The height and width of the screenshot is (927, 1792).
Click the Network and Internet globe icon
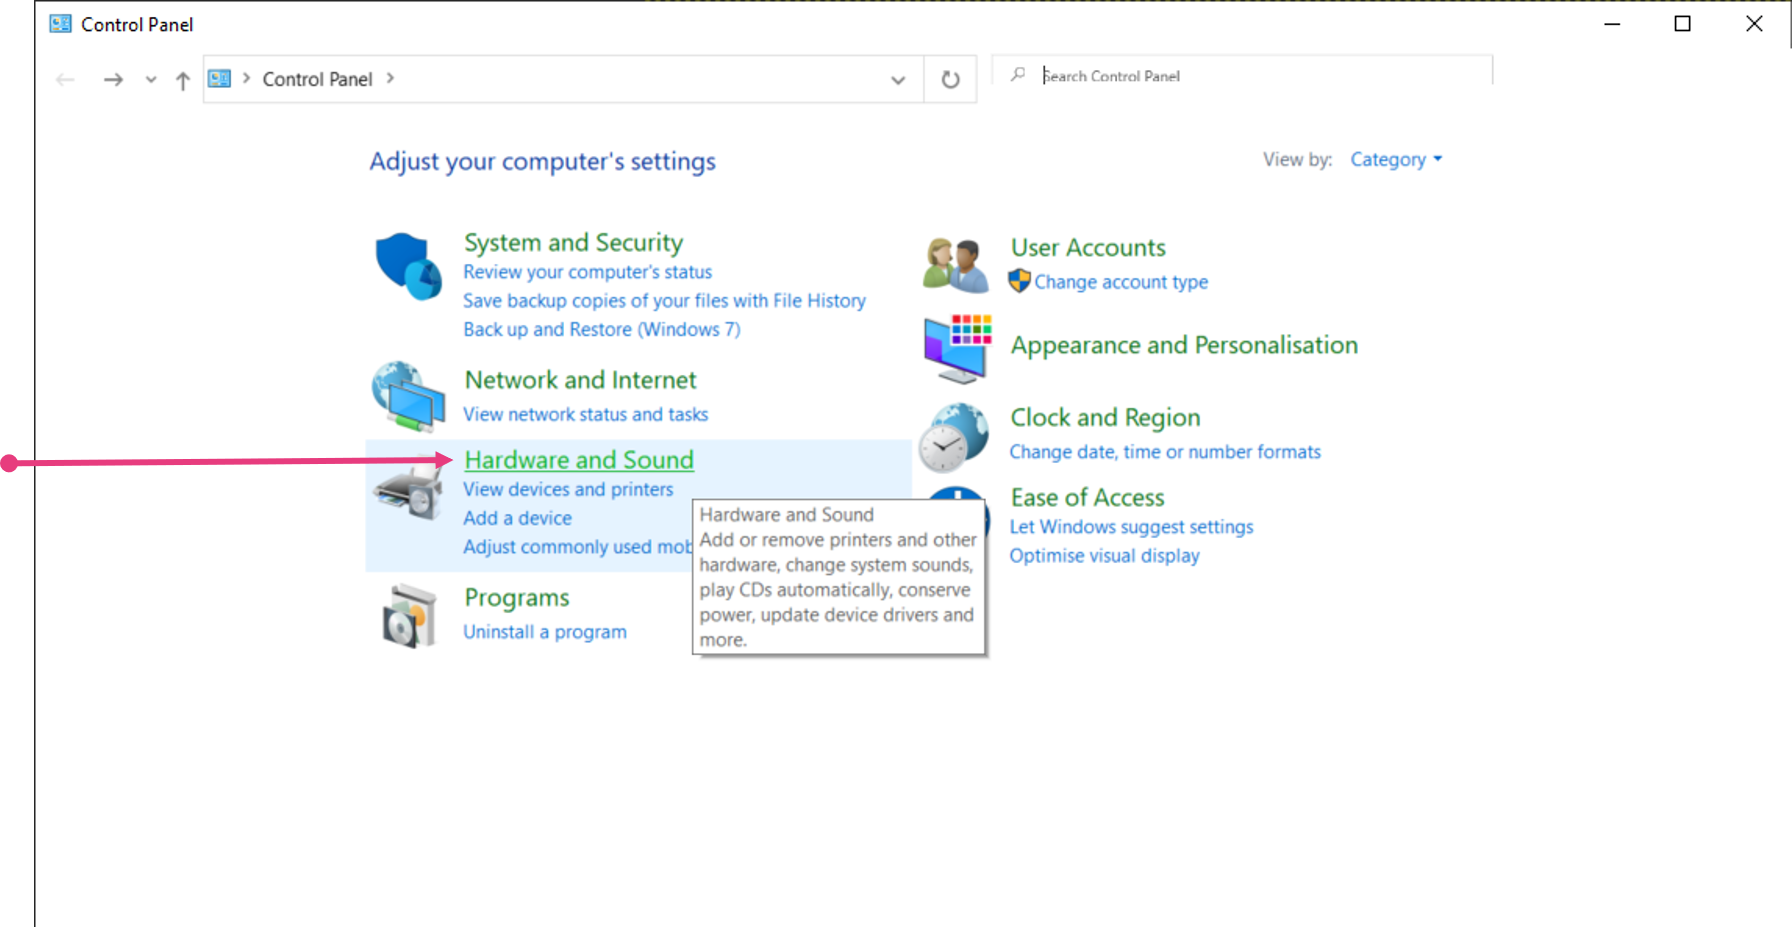pos(408,396)
